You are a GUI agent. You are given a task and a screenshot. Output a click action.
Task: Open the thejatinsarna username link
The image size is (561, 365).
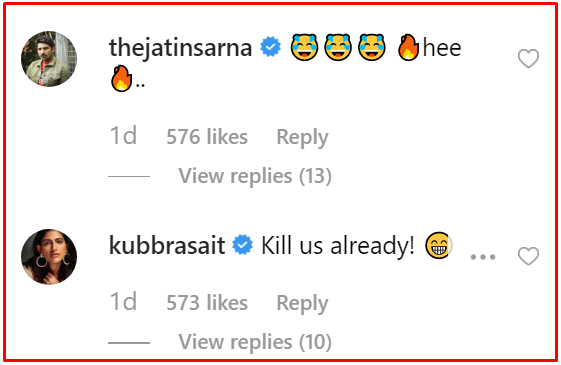point(181,48)
